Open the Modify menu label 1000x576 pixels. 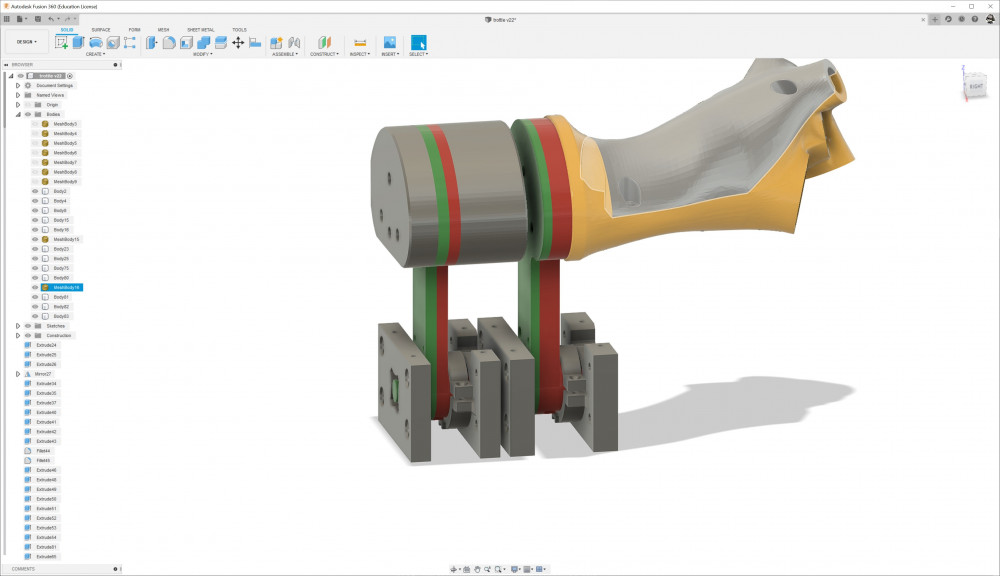pyautogui.click(x=202, y=54)
